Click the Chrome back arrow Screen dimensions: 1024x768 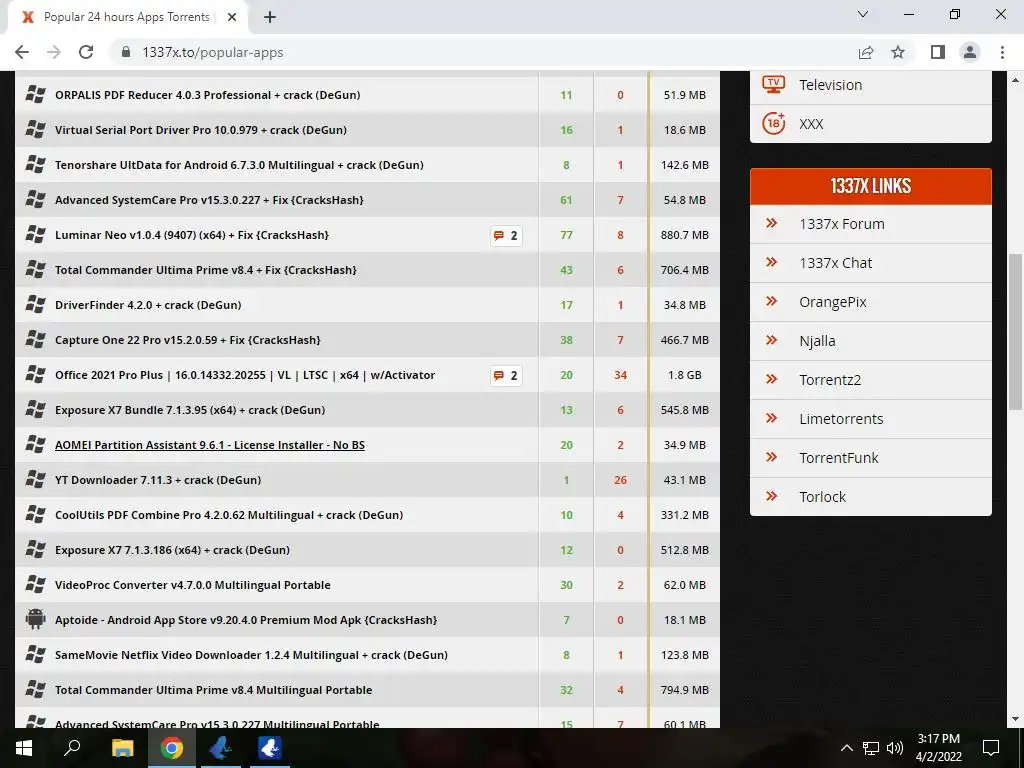coord(22,52)
